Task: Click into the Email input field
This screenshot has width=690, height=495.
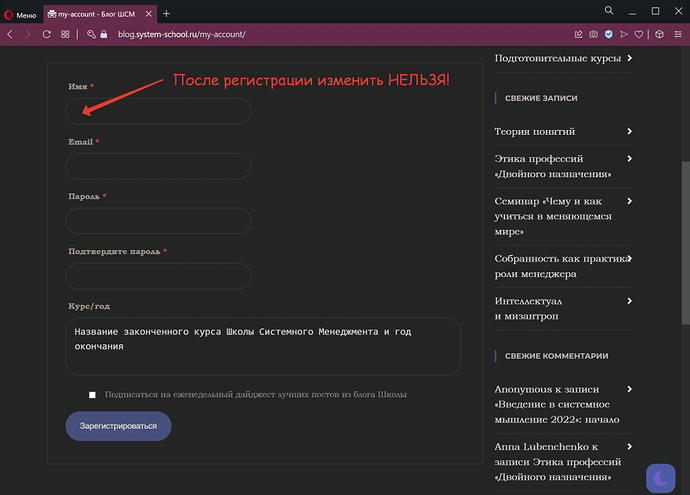Action: coord(157,166)
